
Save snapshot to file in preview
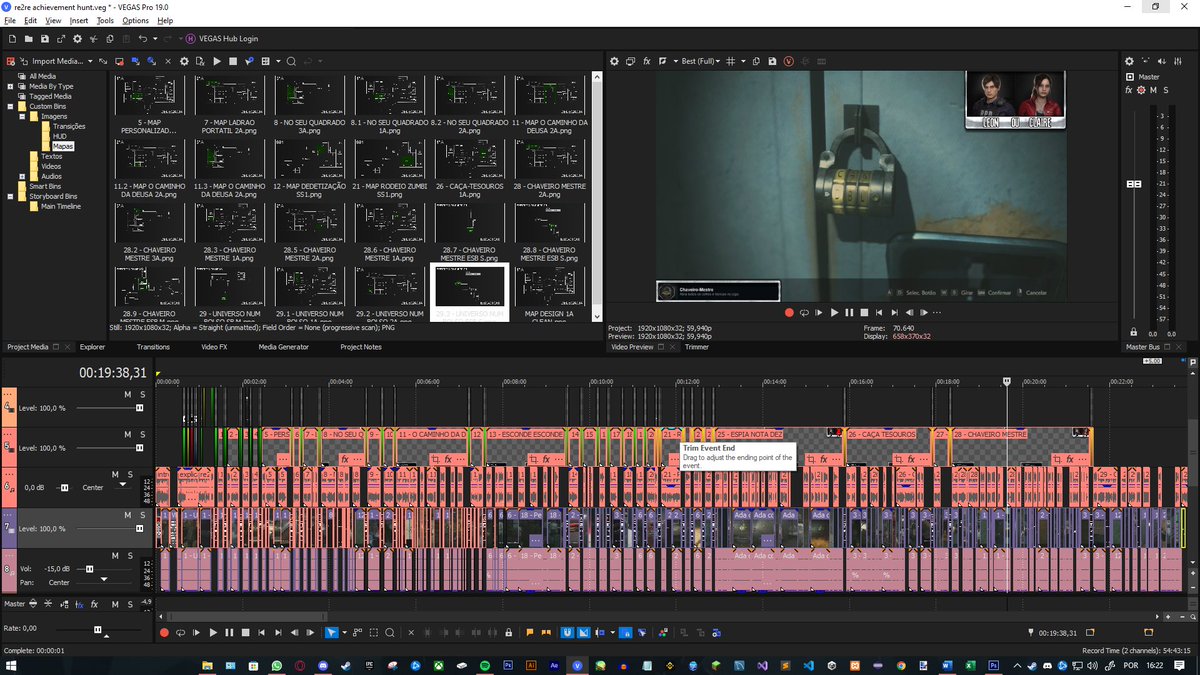[772, 61]
